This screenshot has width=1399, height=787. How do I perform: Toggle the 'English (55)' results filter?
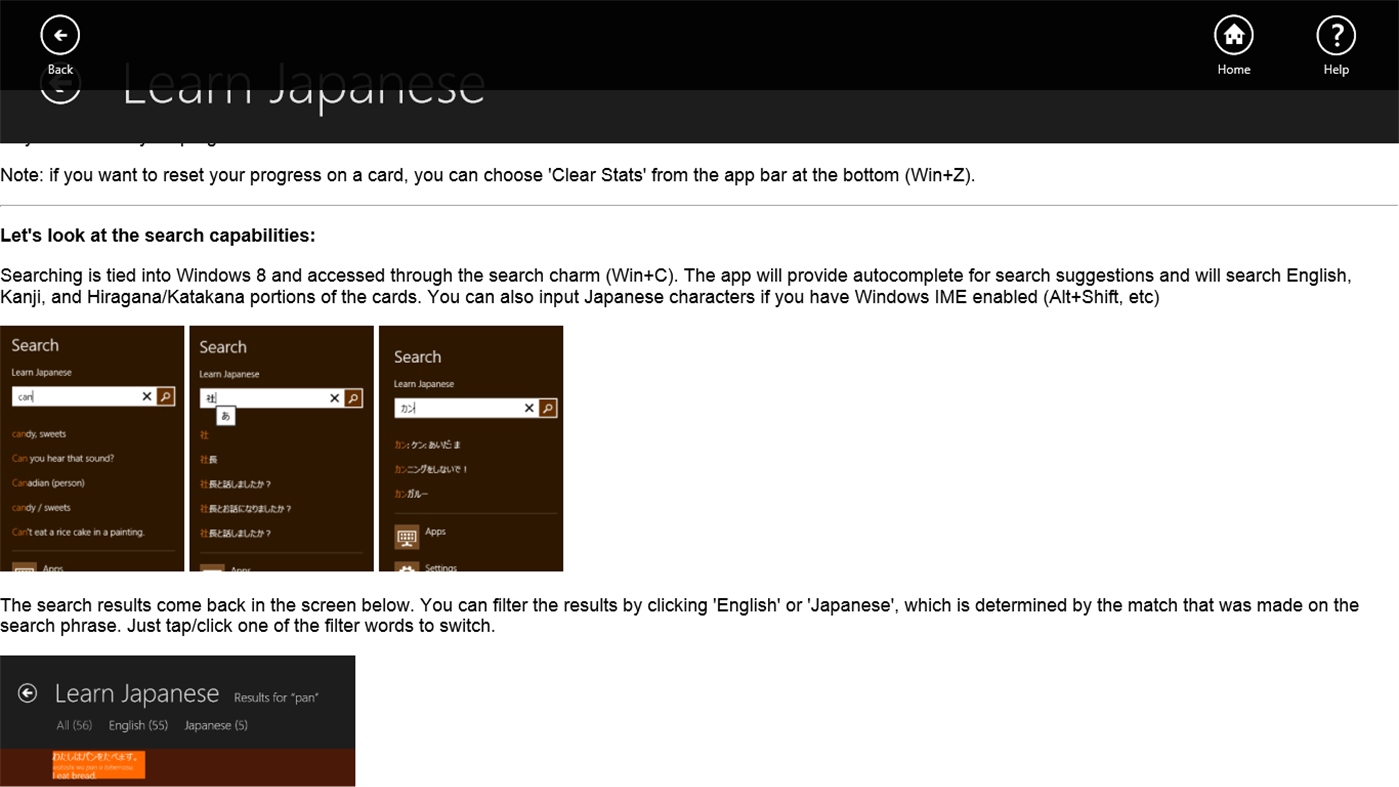138,725
